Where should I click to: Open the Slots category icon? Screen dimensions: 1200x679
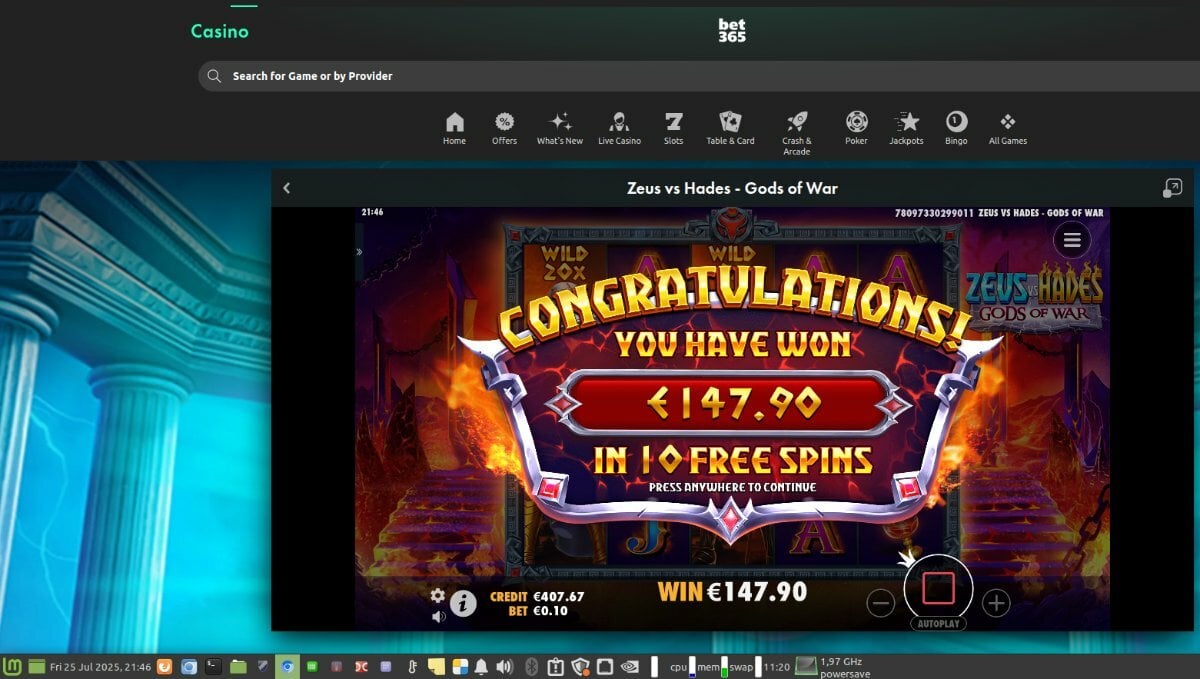click(673, 122)
